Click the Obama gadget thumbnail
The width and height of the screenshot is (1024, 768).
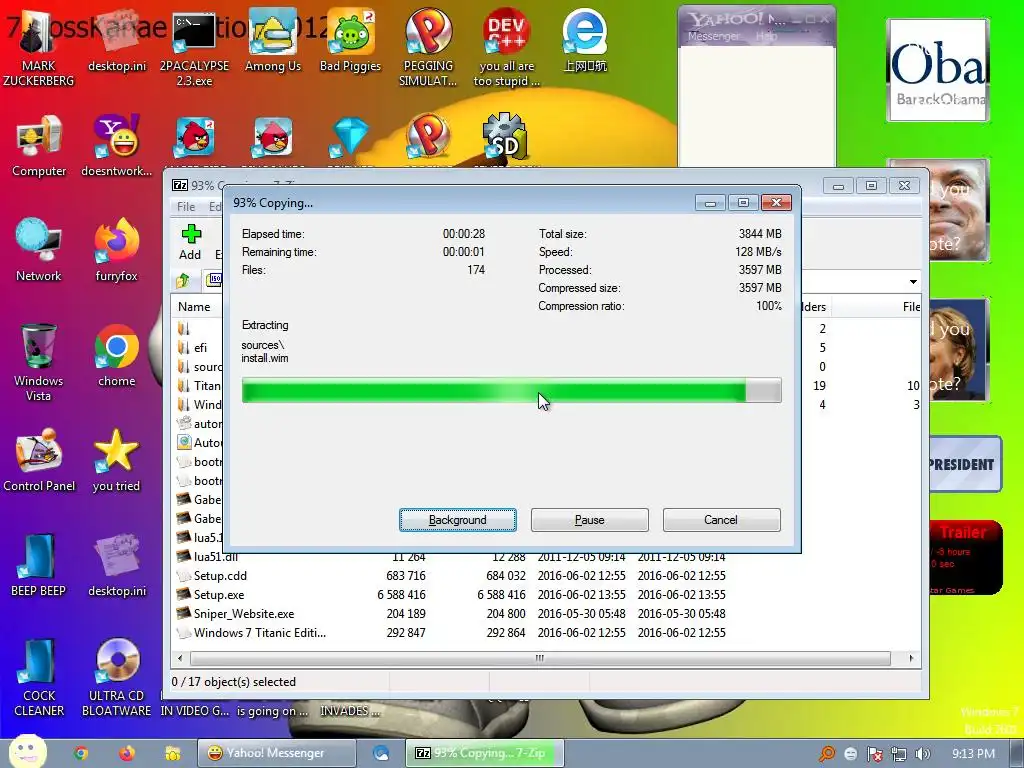[938, 70]
